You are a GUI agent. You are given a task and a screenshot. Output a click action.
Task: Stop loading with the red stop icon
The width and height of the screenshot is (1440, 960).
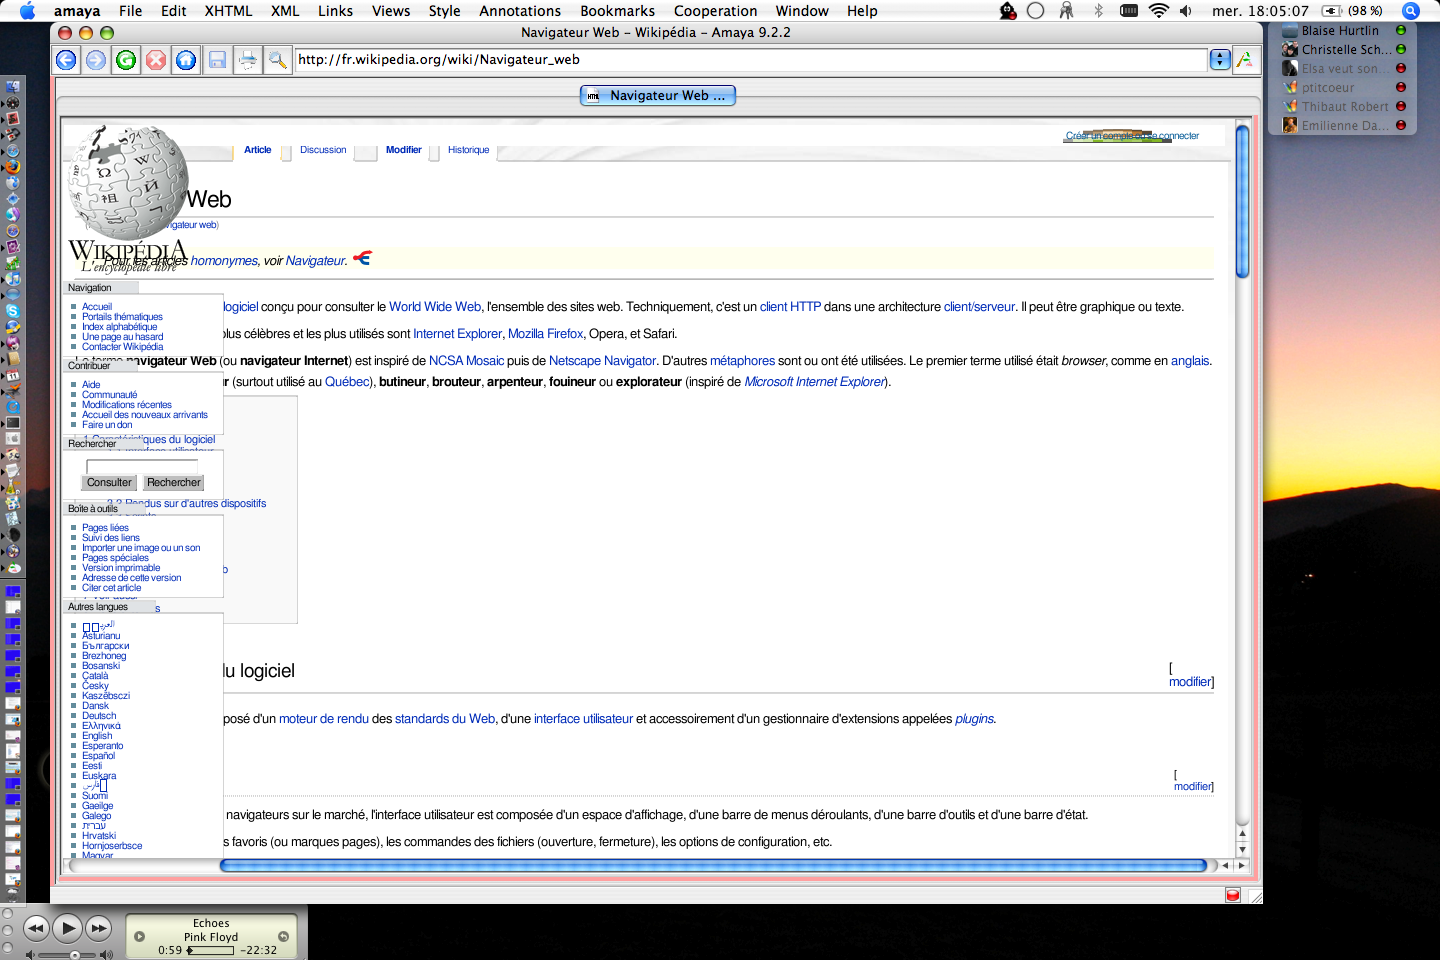pos(156,60)
